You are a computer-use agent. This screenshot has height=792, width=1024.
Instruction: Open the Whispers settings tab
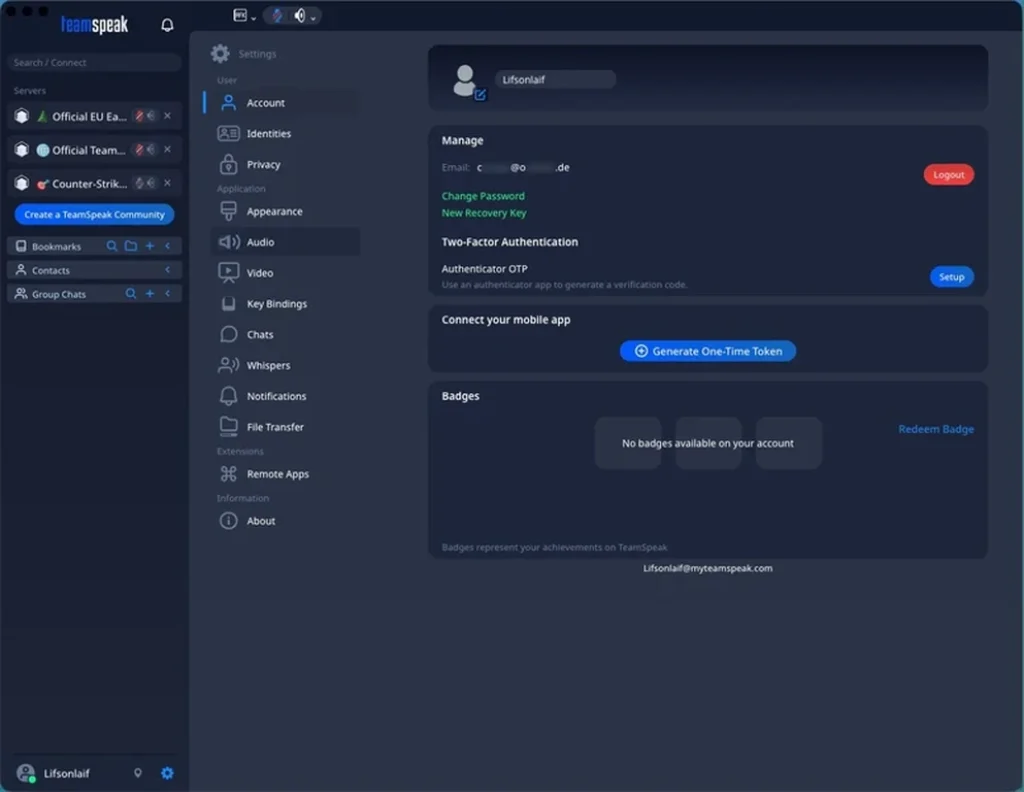[x=284, y=366]
